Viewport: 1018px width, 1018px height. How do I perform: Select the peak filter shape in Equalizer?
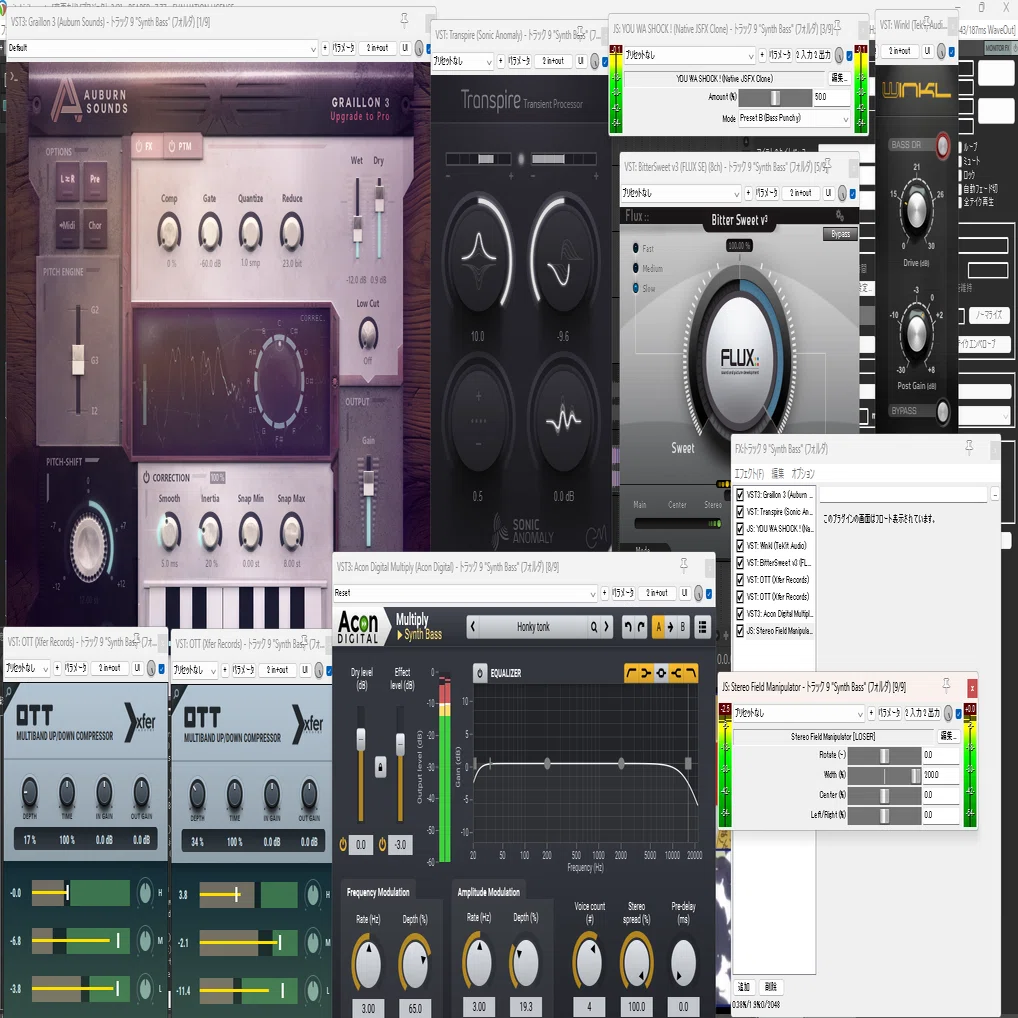tap(661, 673)
